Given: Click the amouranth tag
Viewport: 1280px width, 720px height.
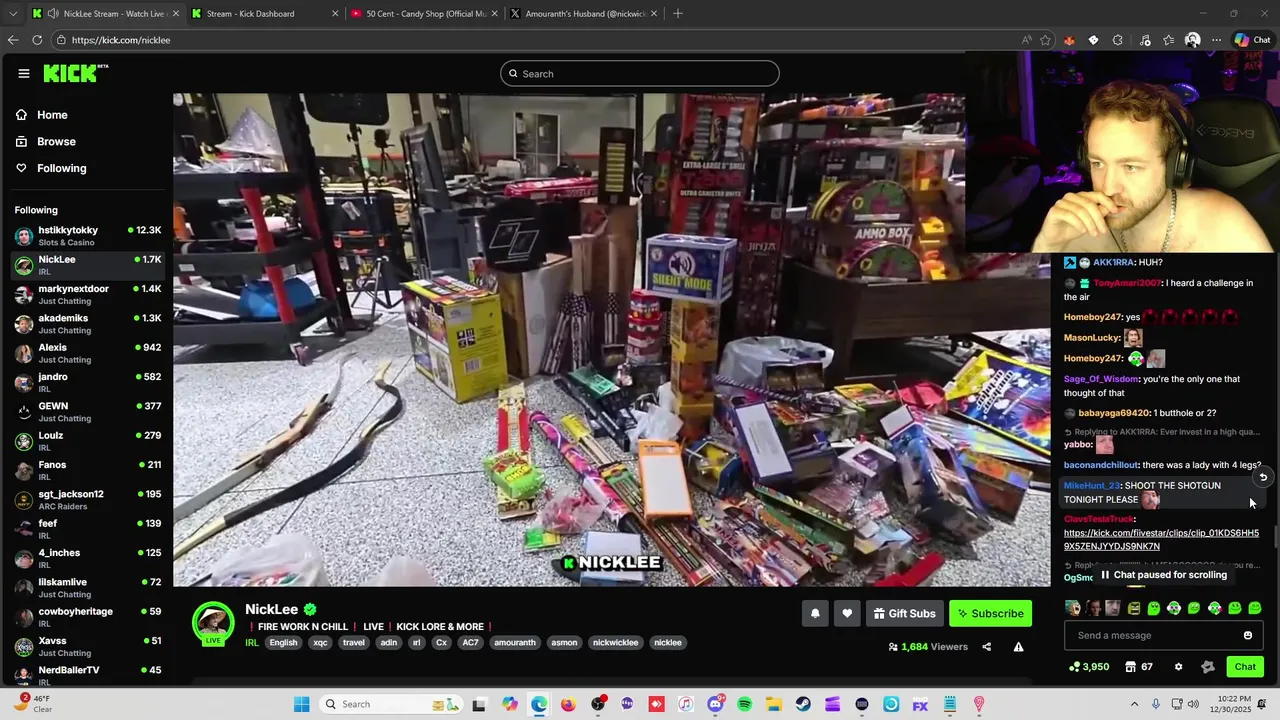Looking at the screenshot, I should [x=515, y=643].
